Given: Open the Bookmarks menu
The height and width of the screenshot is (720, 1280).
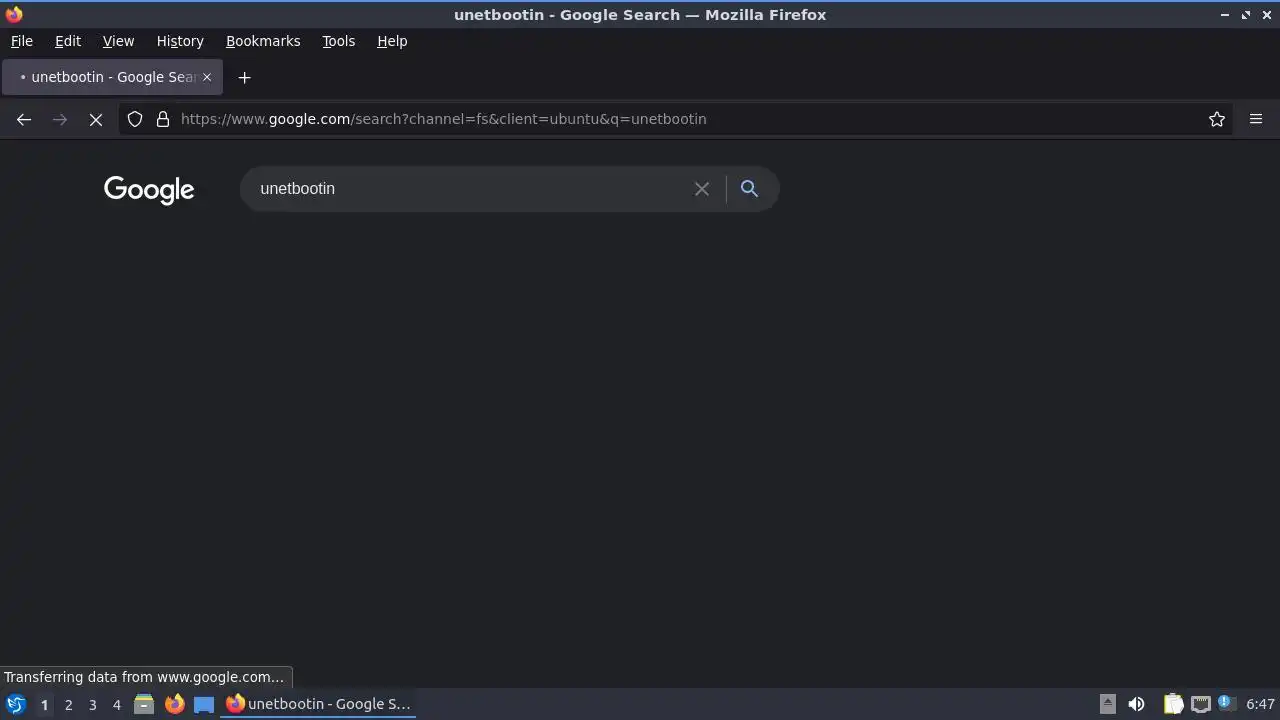Looking at the screenshot, I should coord(263,41).
